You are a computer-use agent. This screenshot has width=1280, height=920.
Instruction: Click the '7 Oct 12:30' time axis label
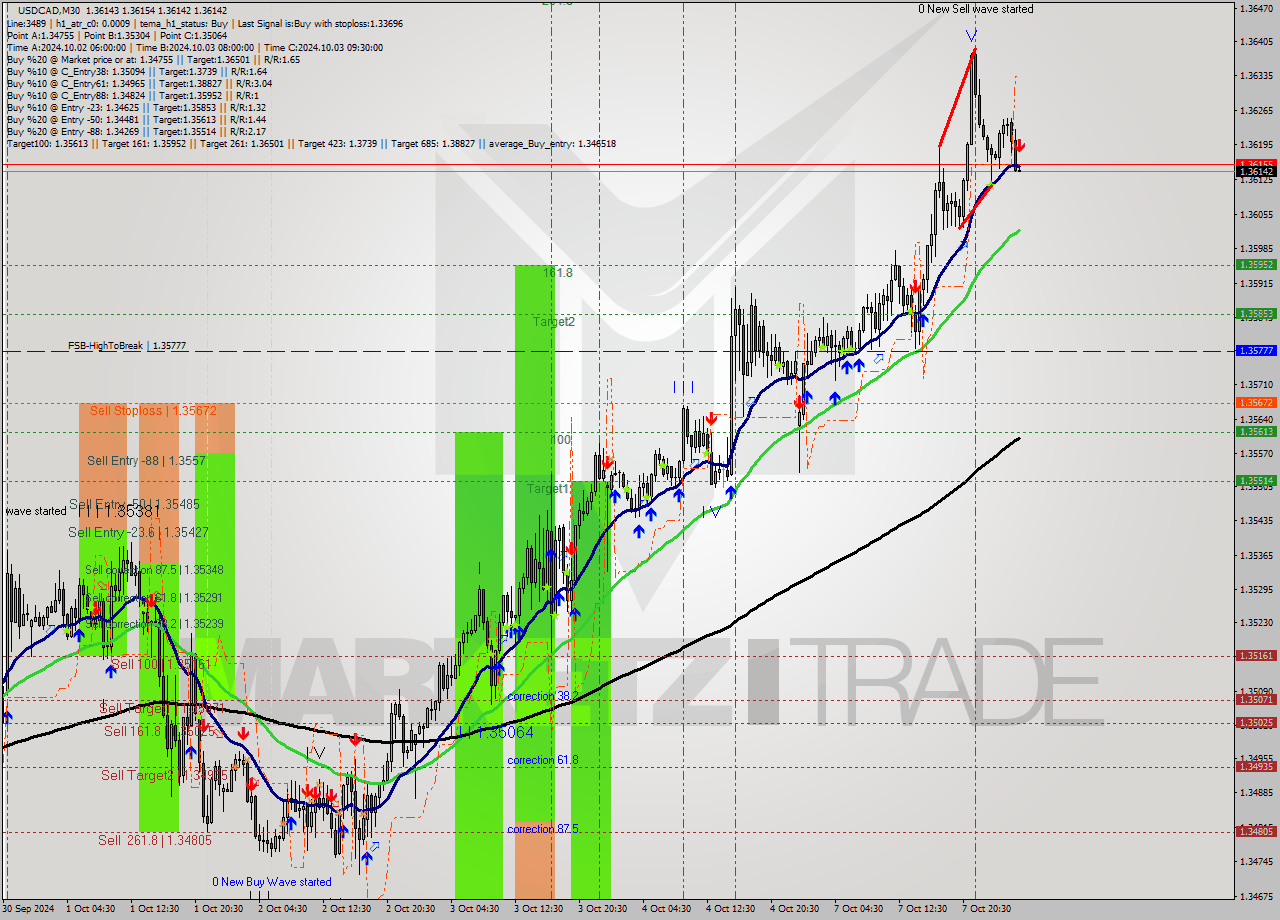pos(922,909)
